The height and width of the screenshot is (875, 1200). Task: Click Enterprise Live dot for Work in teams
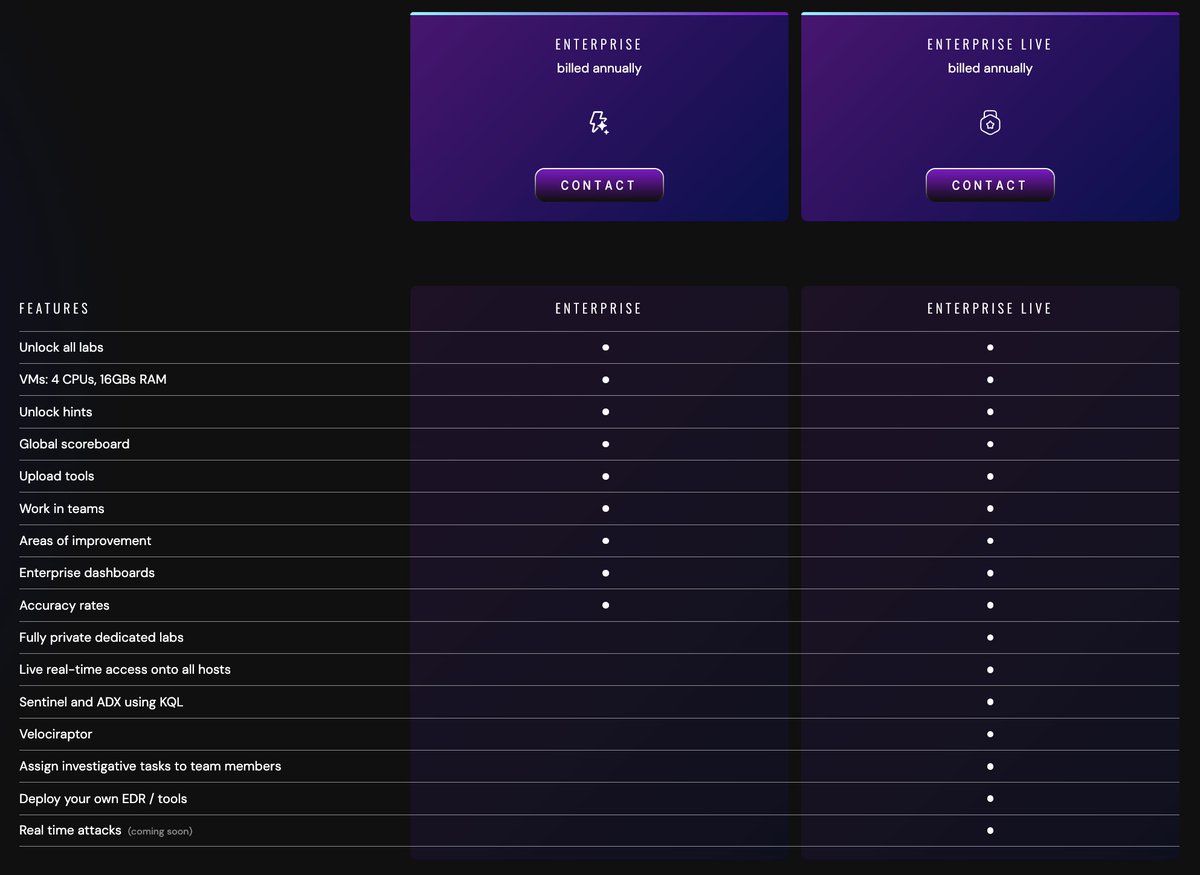990,509
